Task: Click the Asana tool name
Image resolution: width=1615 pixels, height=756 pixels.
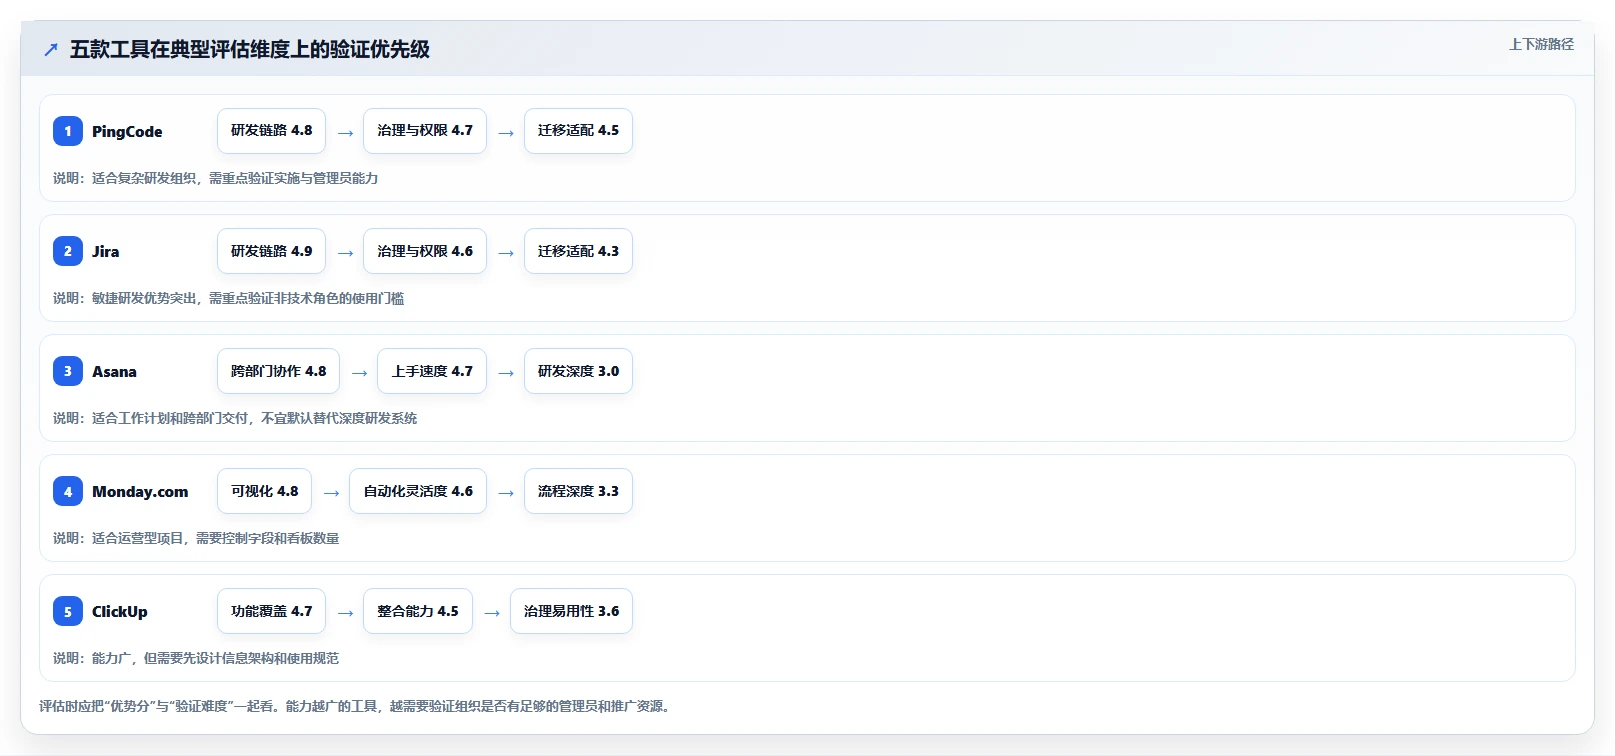Action: click(x=114, y=371)
